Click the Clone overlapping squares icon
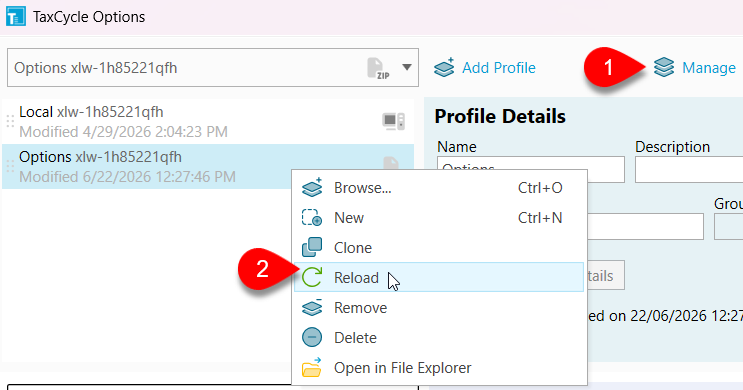743x390 pixels. tap(312, 247)
